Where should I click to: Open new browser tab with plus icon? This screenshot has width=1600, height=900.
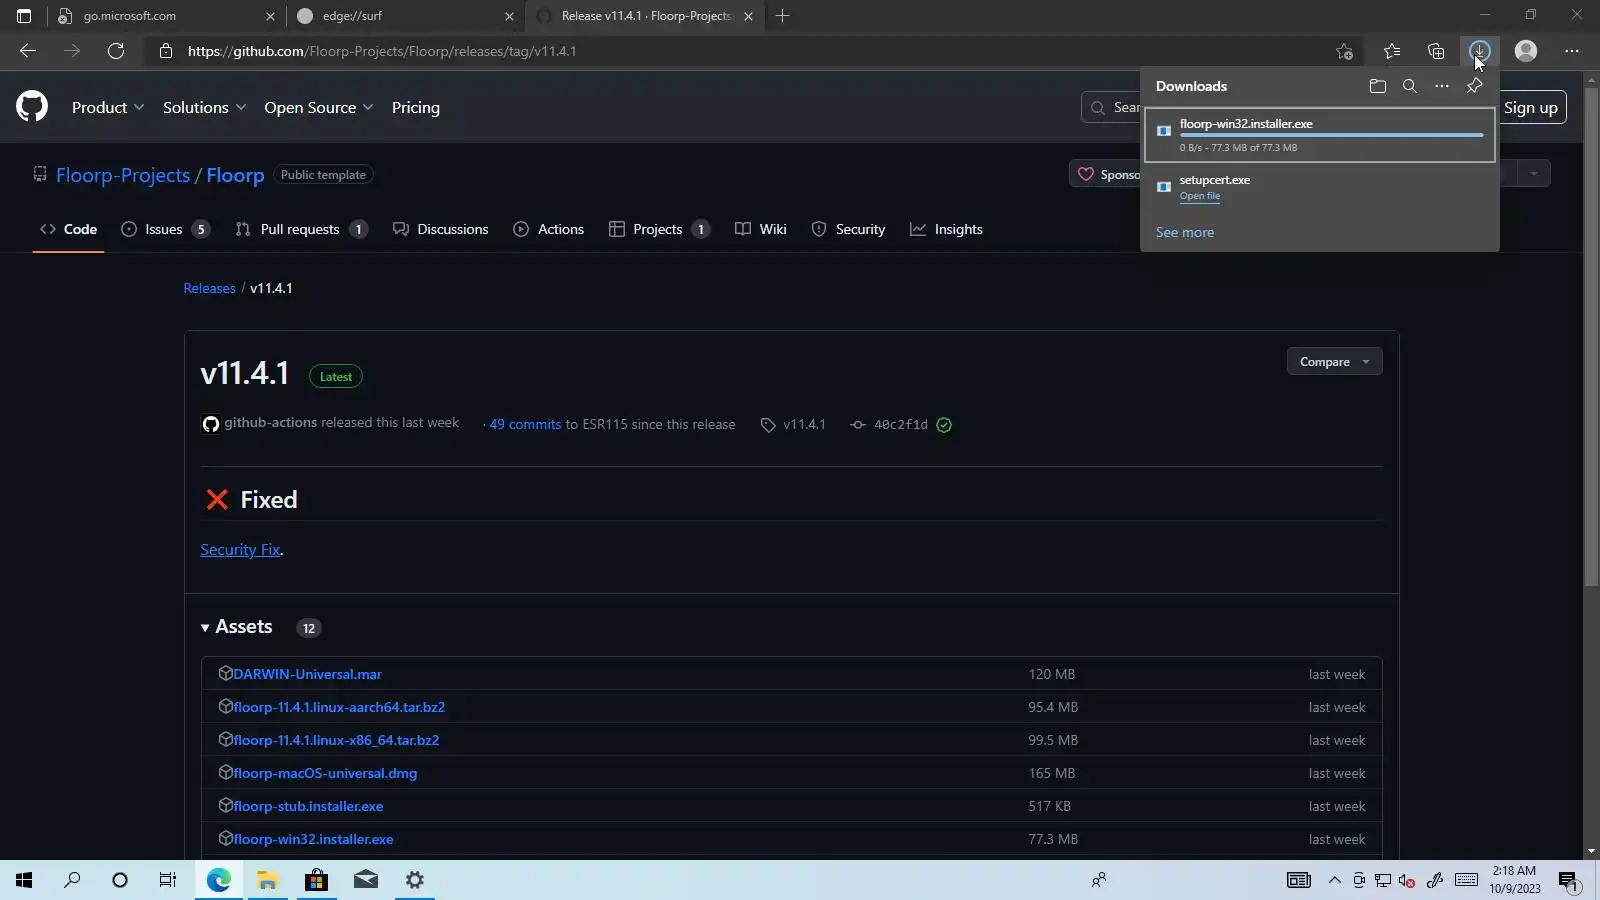(x=783, y=16)
